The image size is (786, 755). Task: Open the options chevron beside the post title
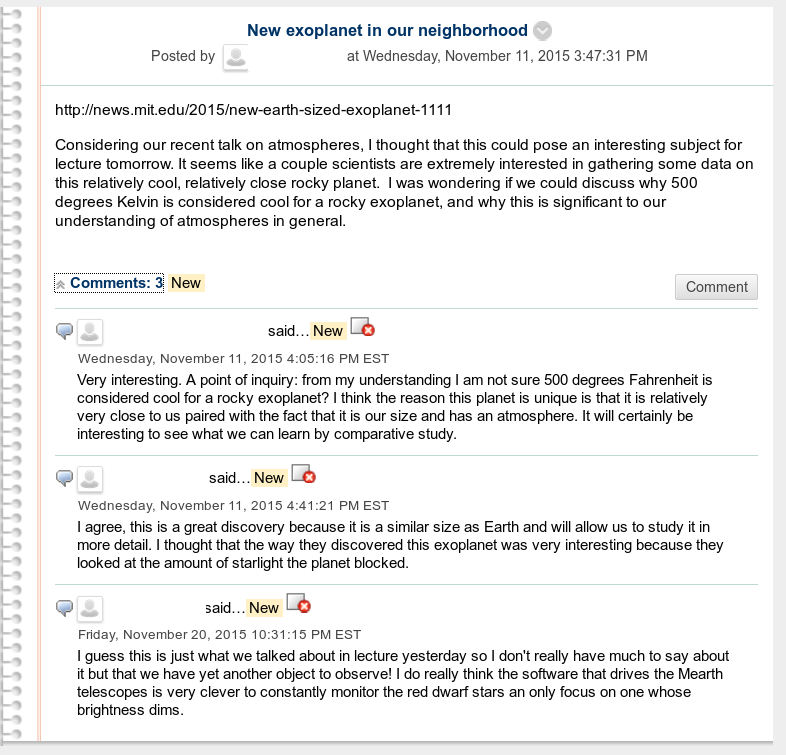pyautogui.click(x=542, y=31)
